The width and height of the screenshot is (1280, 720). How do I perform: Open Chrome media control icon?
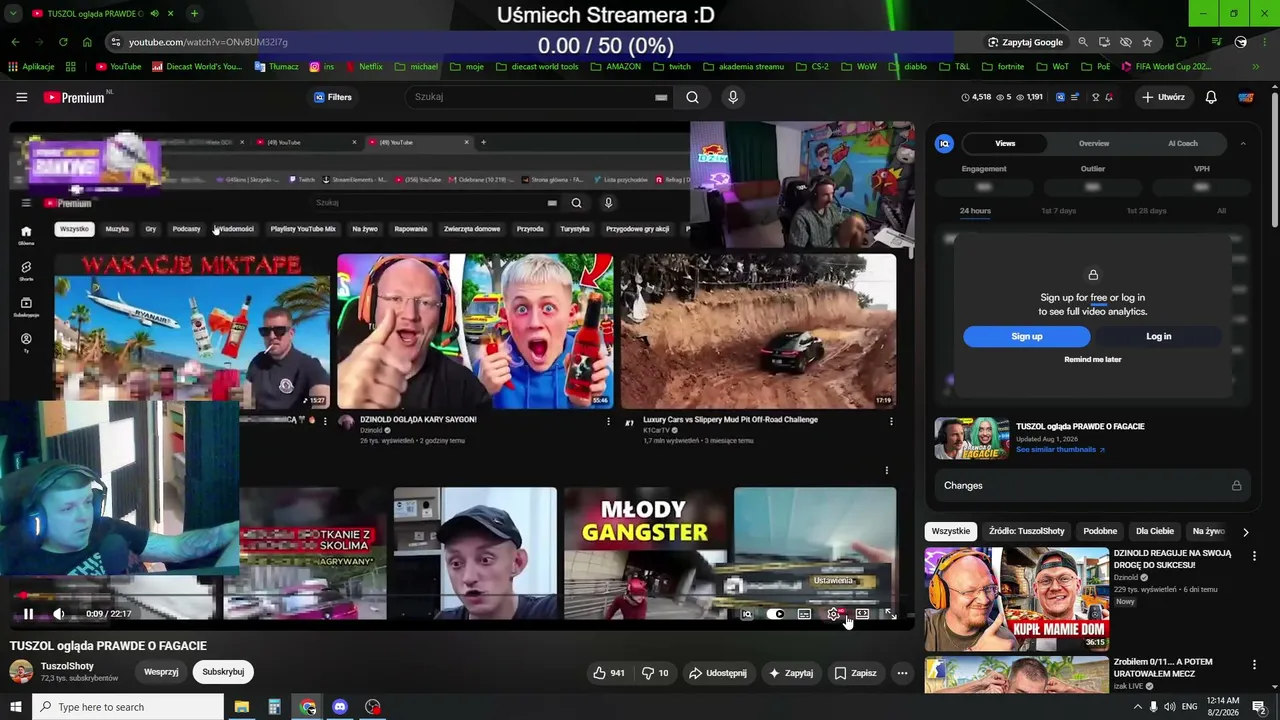pyautogui.click(x=1216, y=42)
